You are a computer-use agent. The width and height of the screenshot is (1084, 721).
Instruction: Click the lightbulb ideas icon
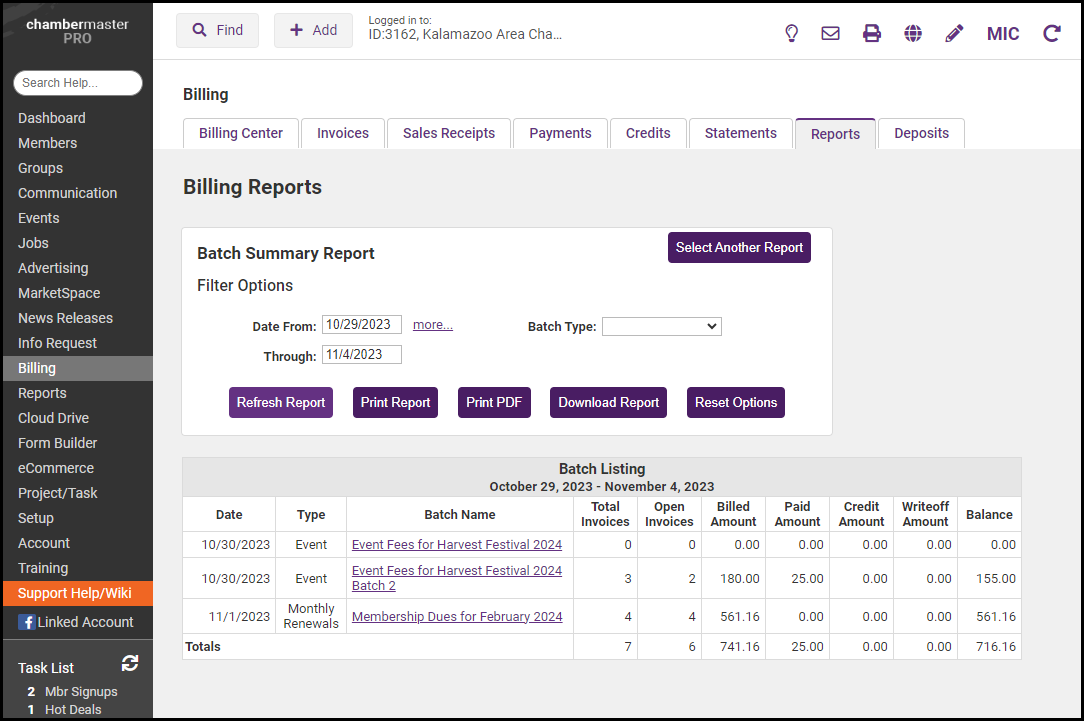[x=791, y=33]
